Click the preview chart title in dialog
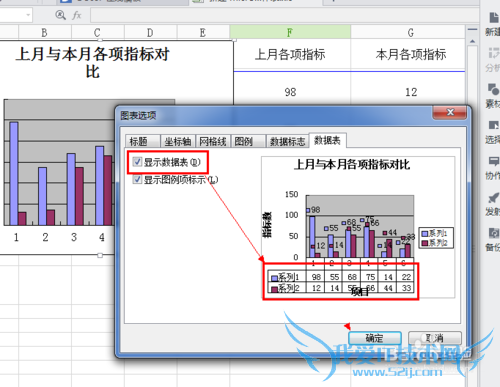 352,164
